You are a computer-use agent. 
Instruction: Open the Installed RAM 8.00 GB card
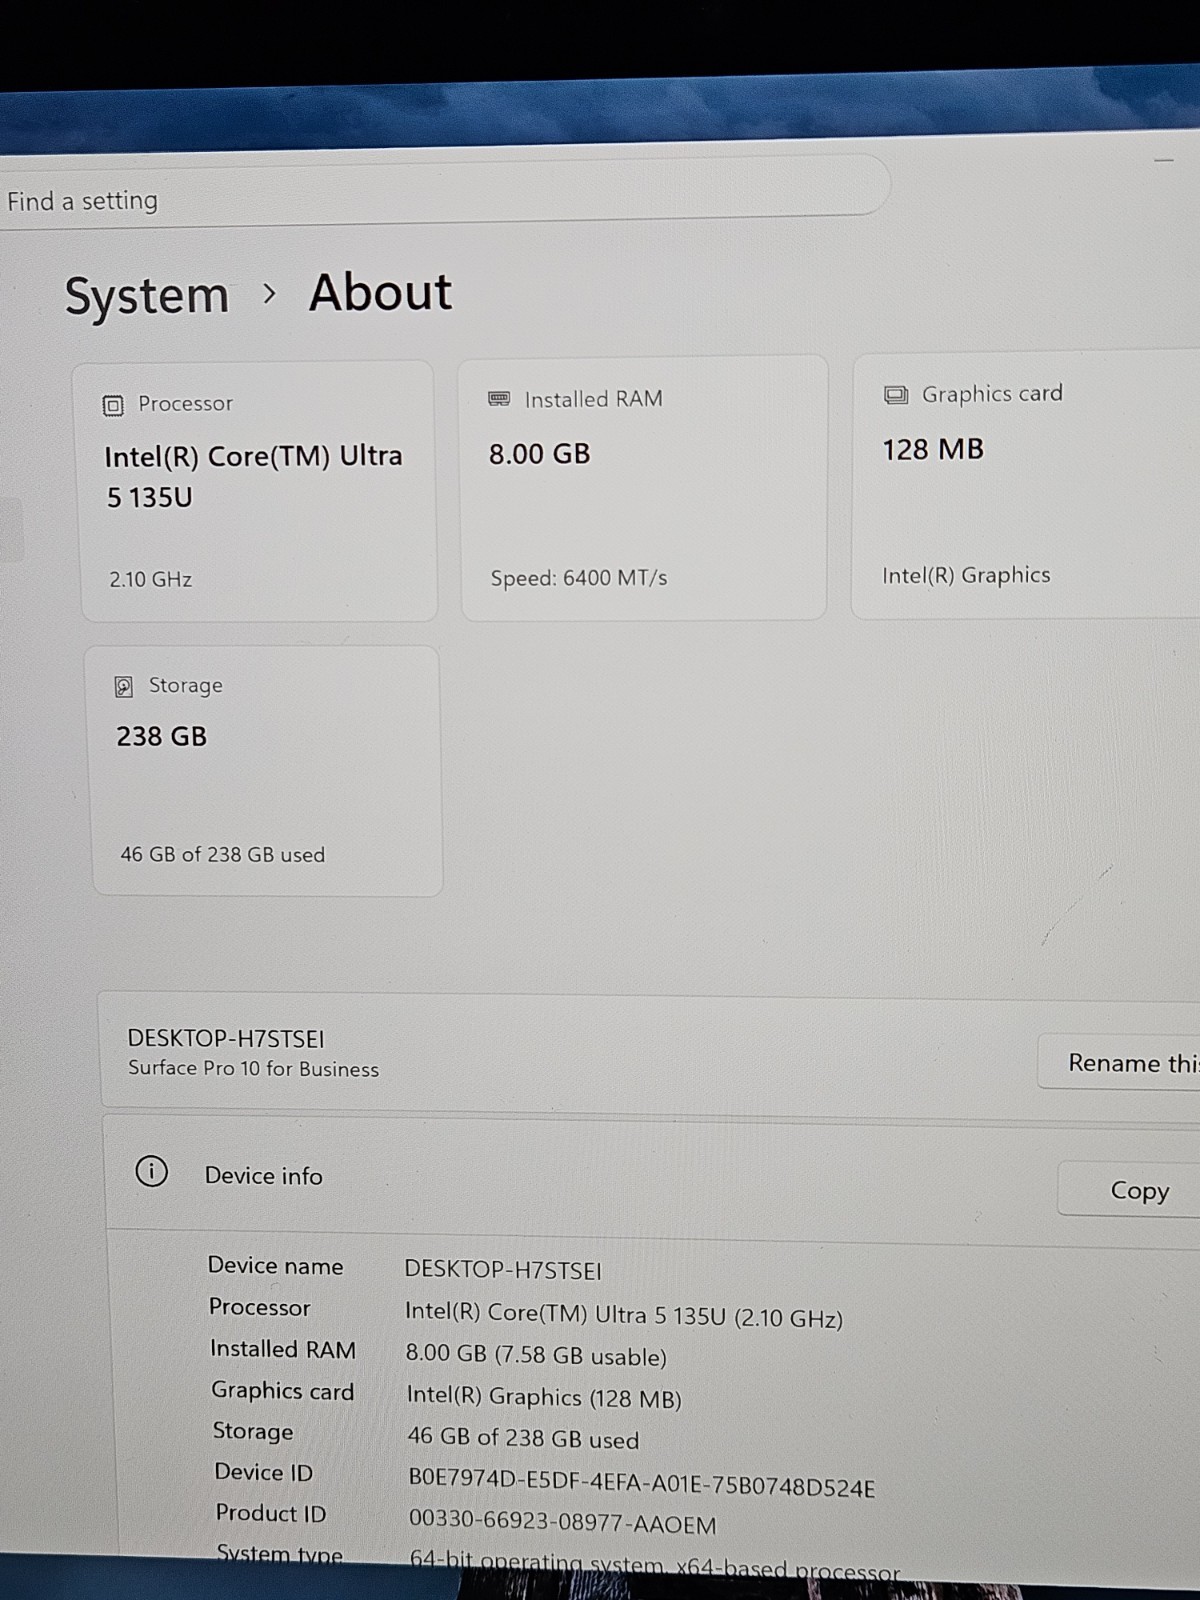643,488
